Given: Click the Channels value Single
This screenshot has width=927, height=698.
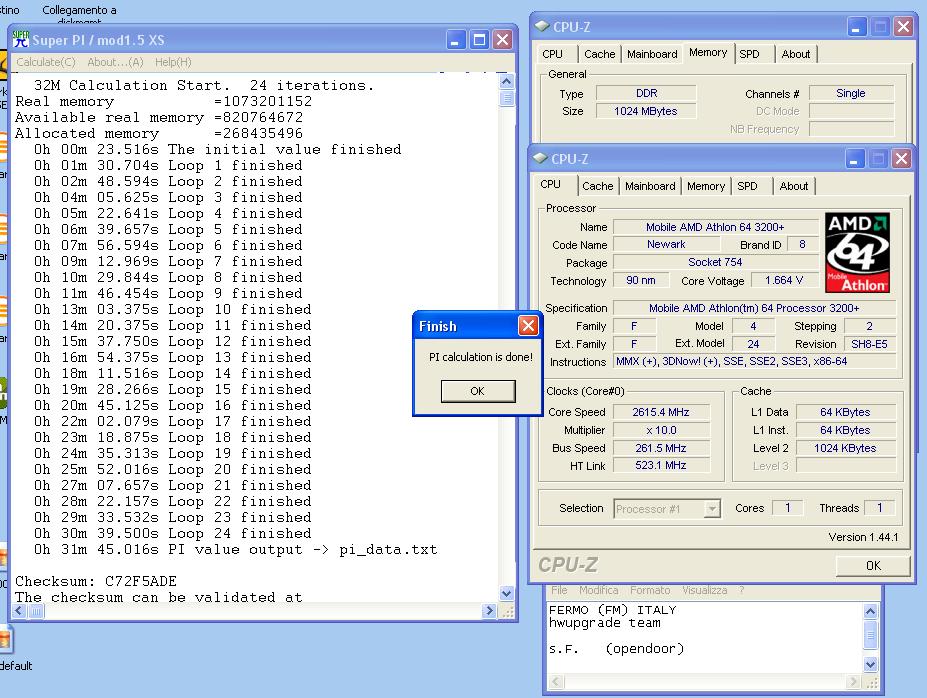Looking at the screenshot, I should (851, 93).
